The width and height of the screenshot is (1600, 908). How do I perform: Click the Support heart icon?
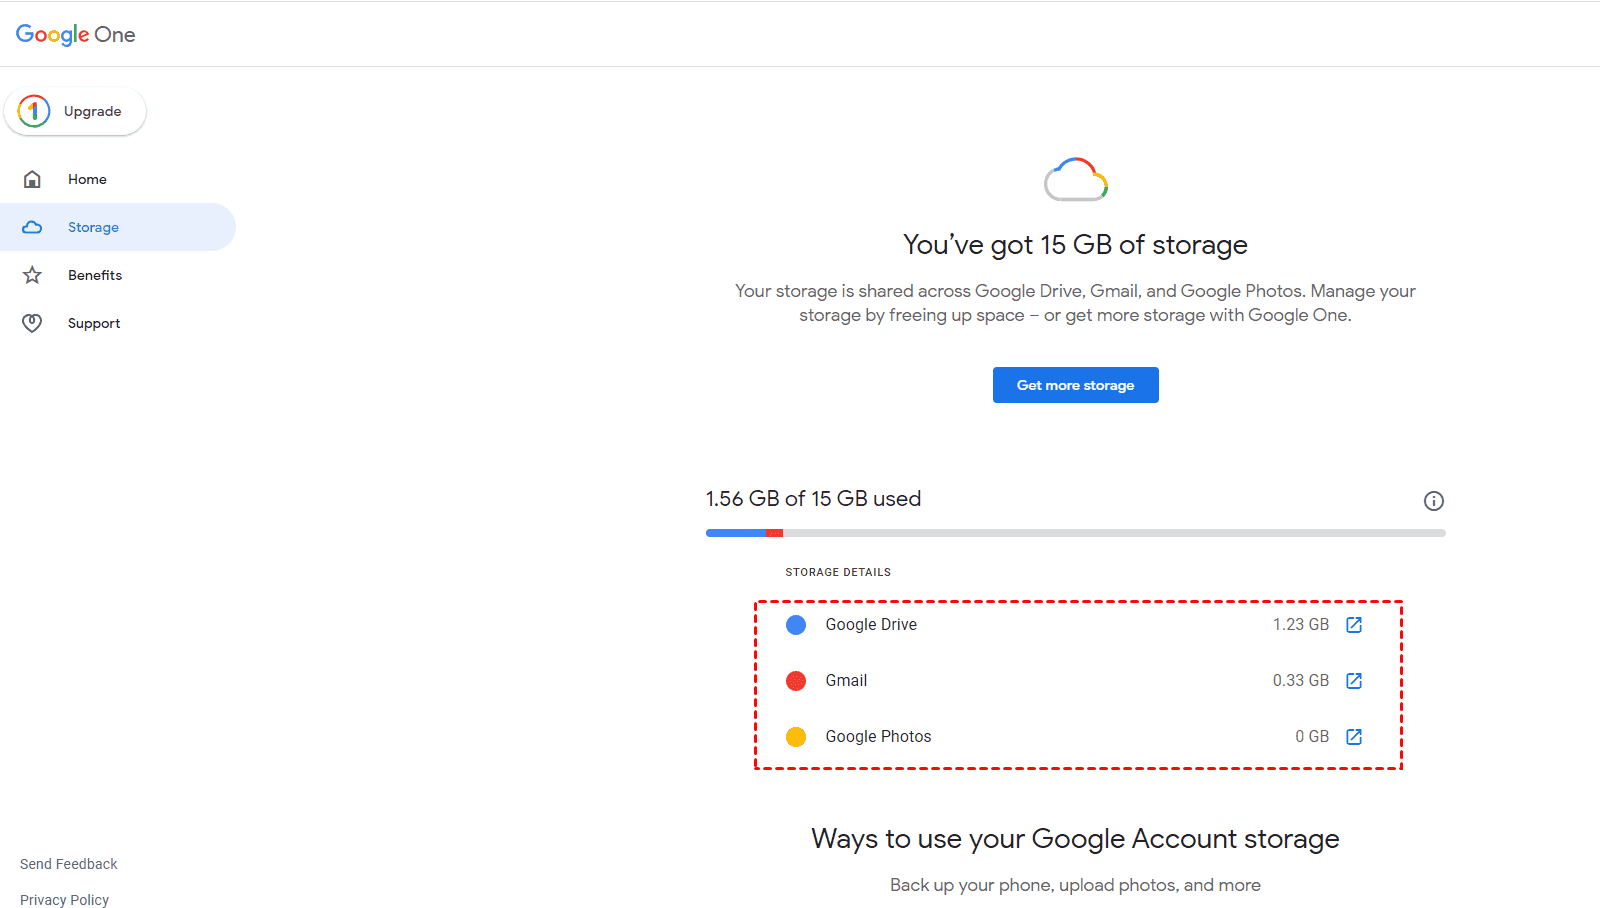click(32, 323)
